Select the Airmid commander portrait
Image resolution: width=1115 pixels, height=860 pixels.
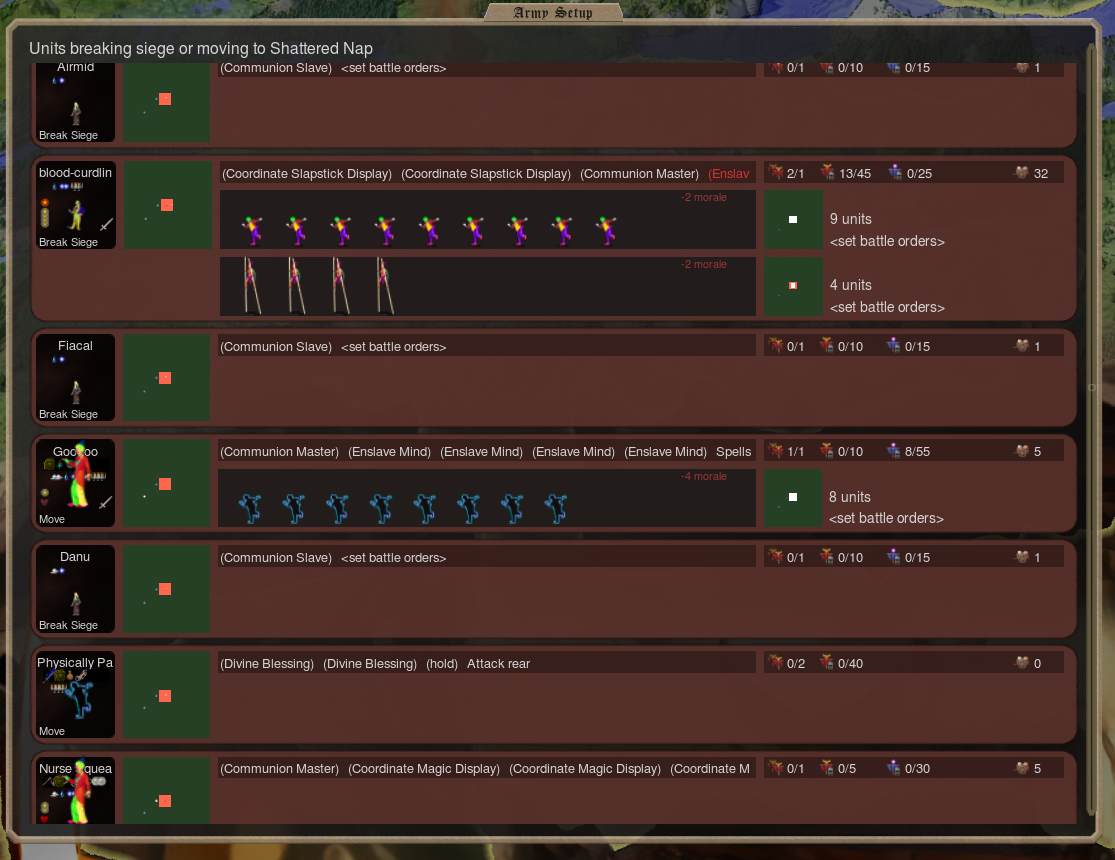[75, 102]
